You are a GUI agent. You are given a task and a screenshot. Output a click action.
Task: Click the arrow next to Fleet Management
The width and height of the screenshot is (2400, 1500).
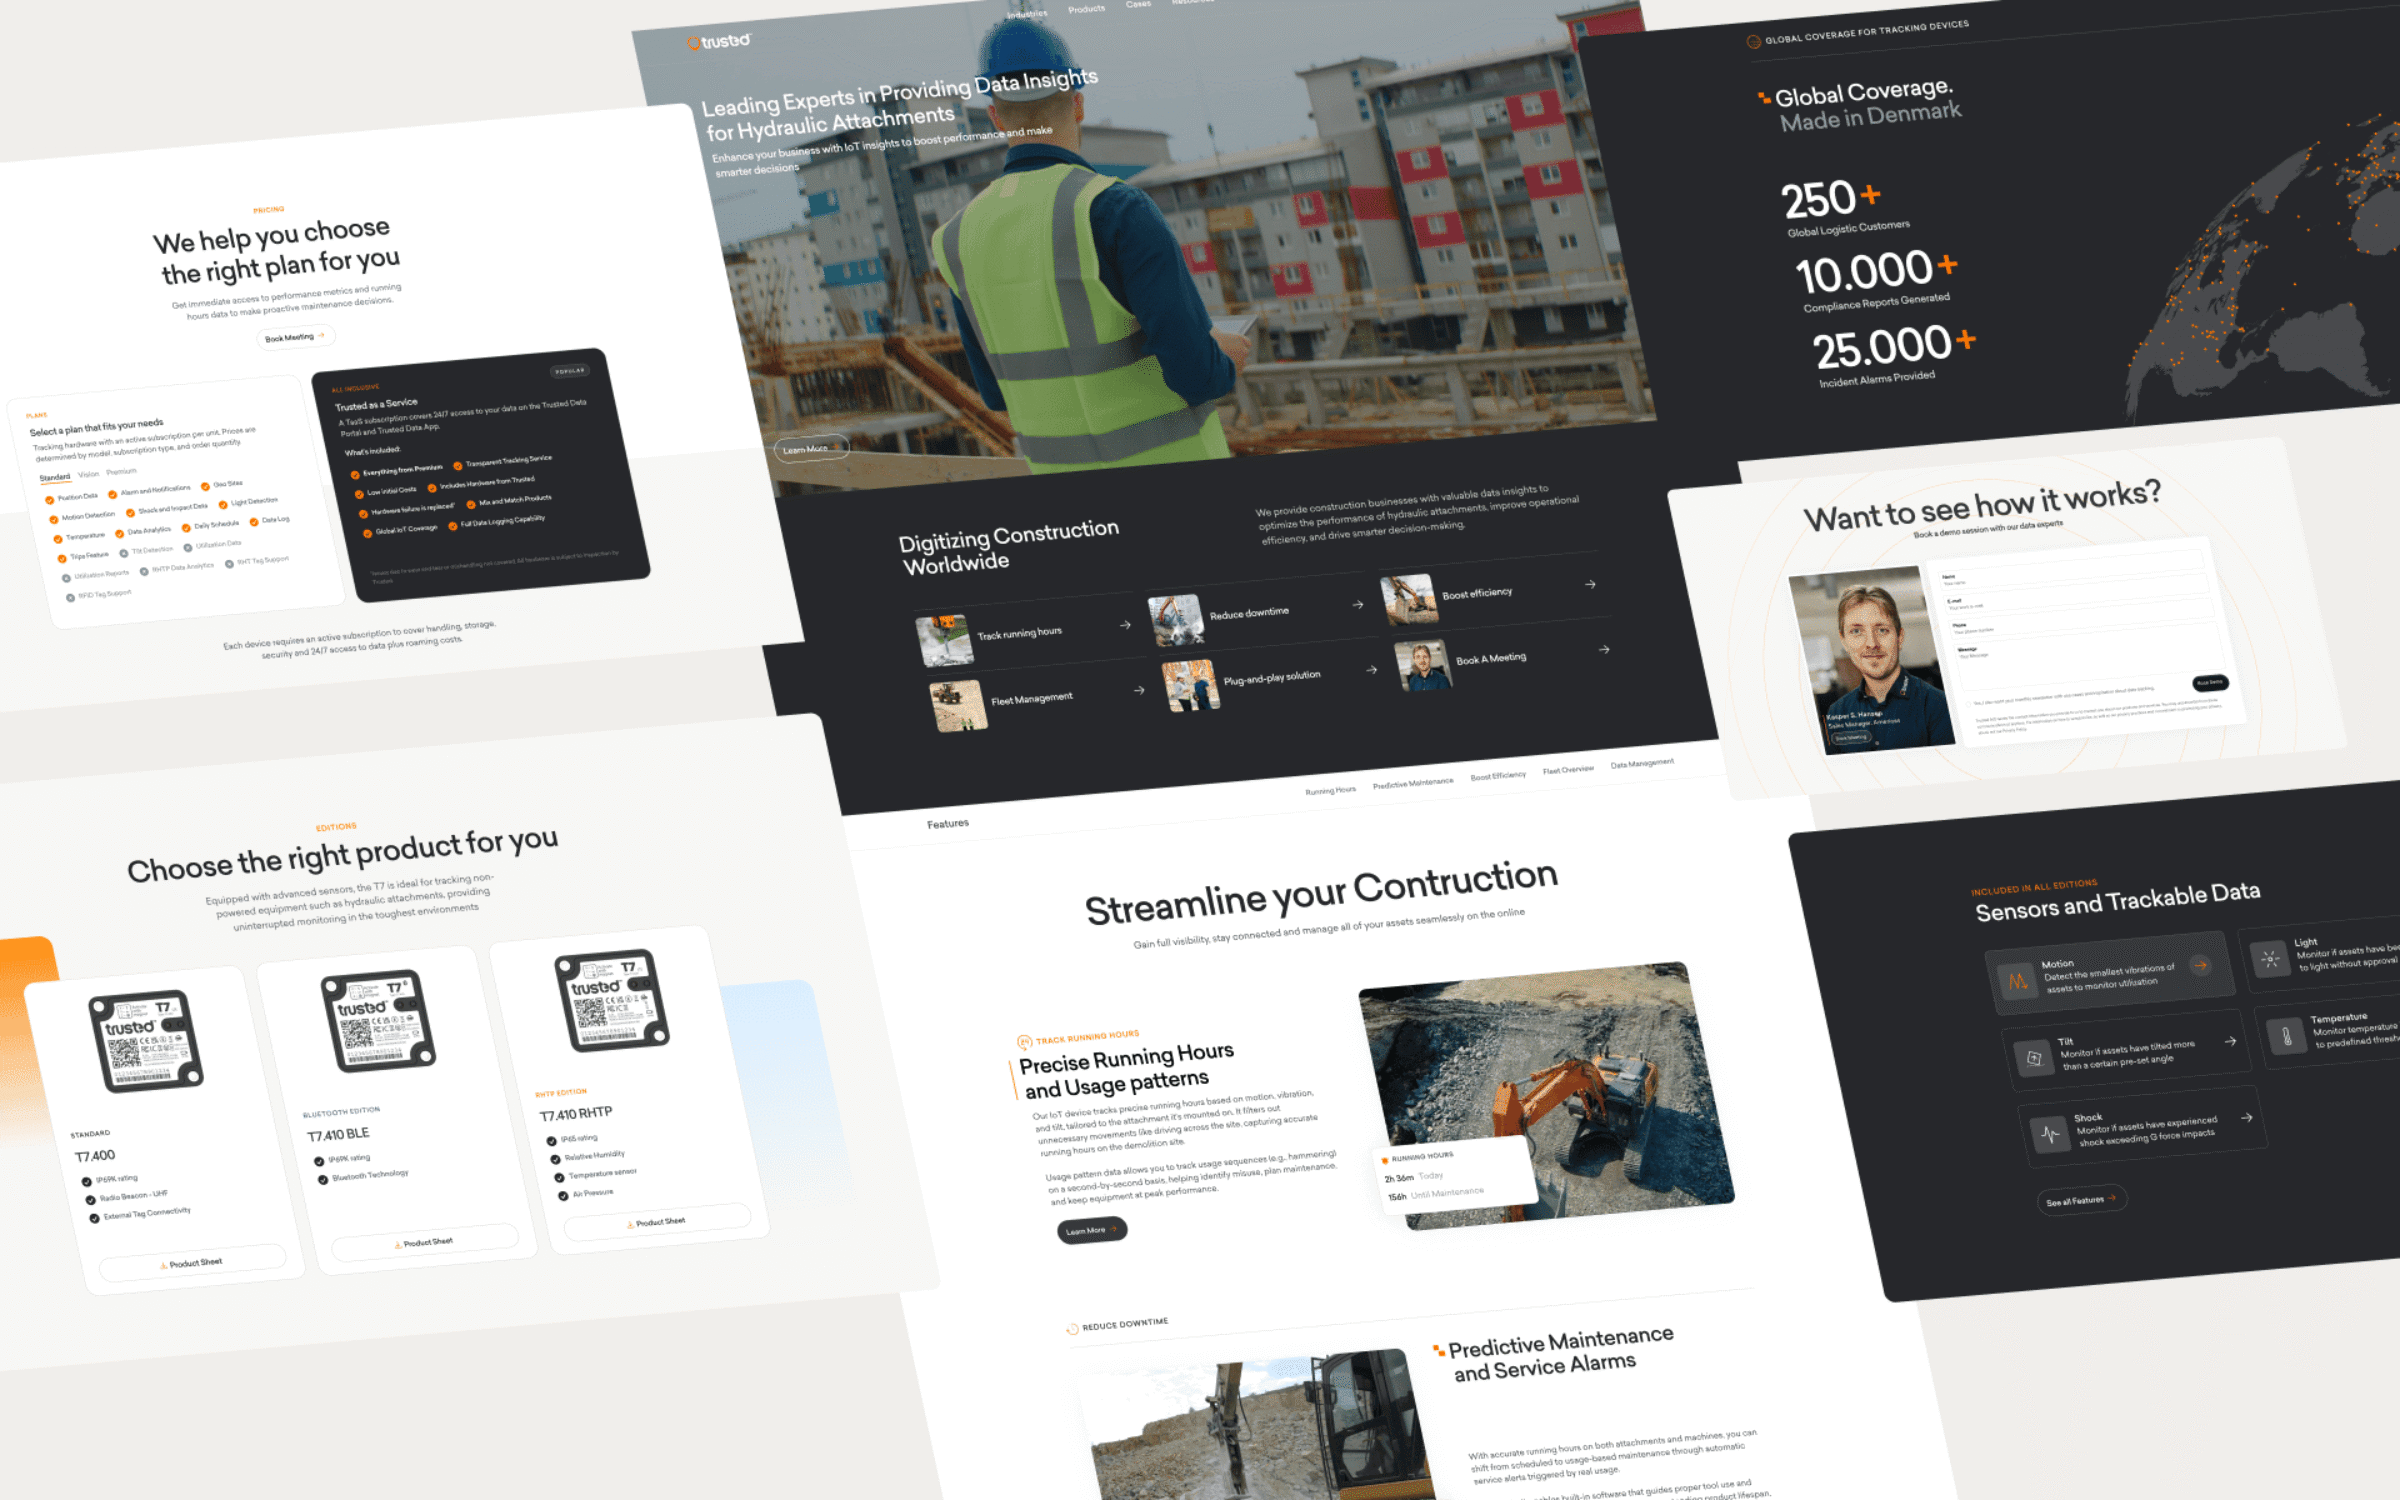click(1139, 690)
